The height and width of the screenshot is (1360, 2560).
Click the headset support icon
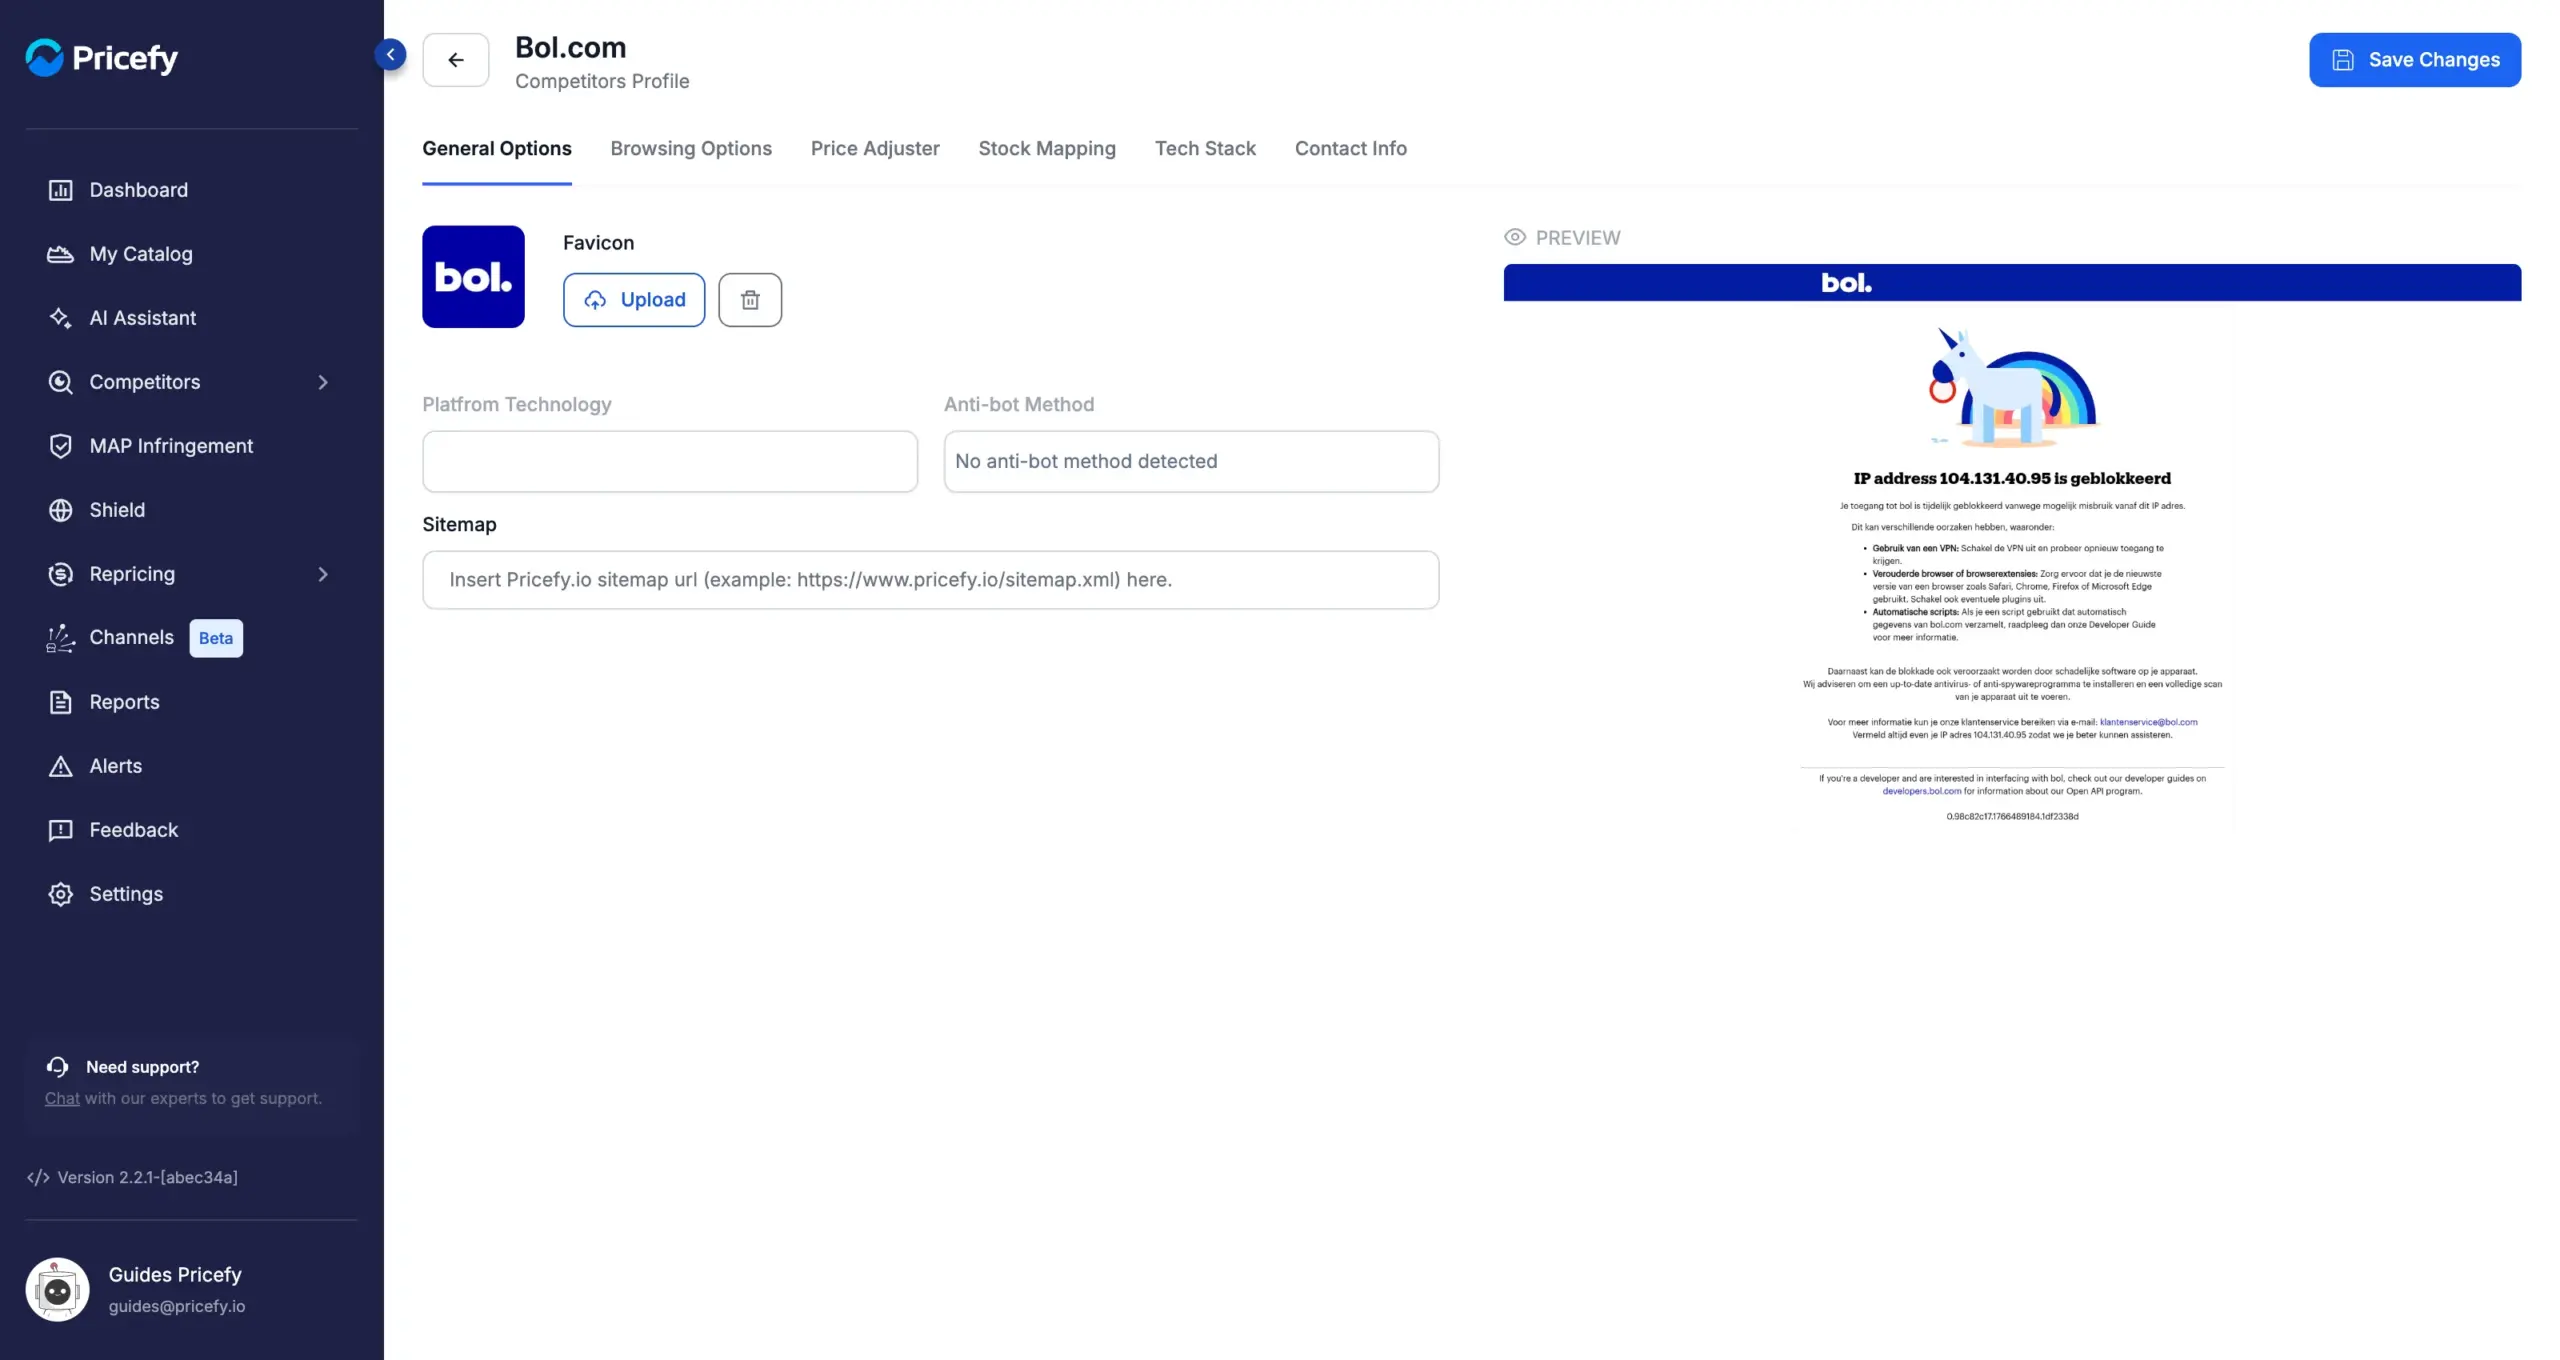pos(58,1067)
